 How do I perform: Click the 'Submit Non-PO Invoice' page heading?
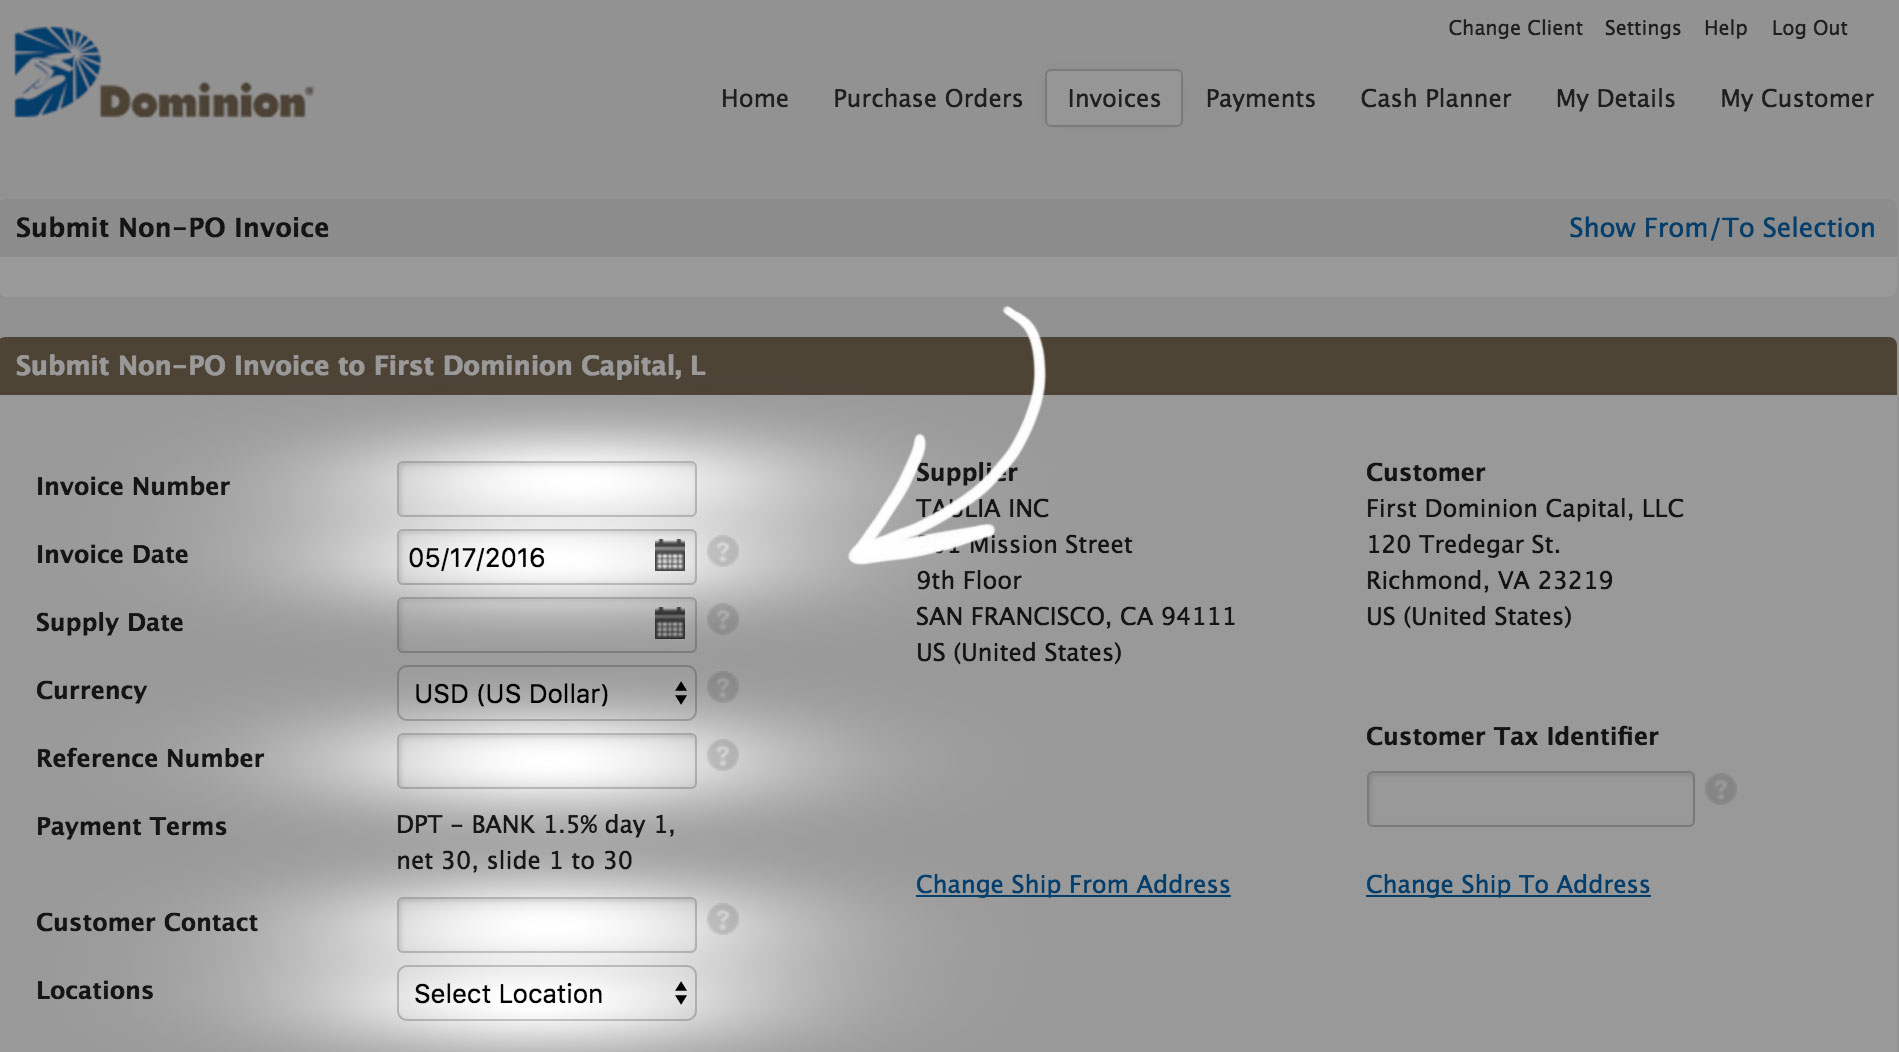point(172,228)
